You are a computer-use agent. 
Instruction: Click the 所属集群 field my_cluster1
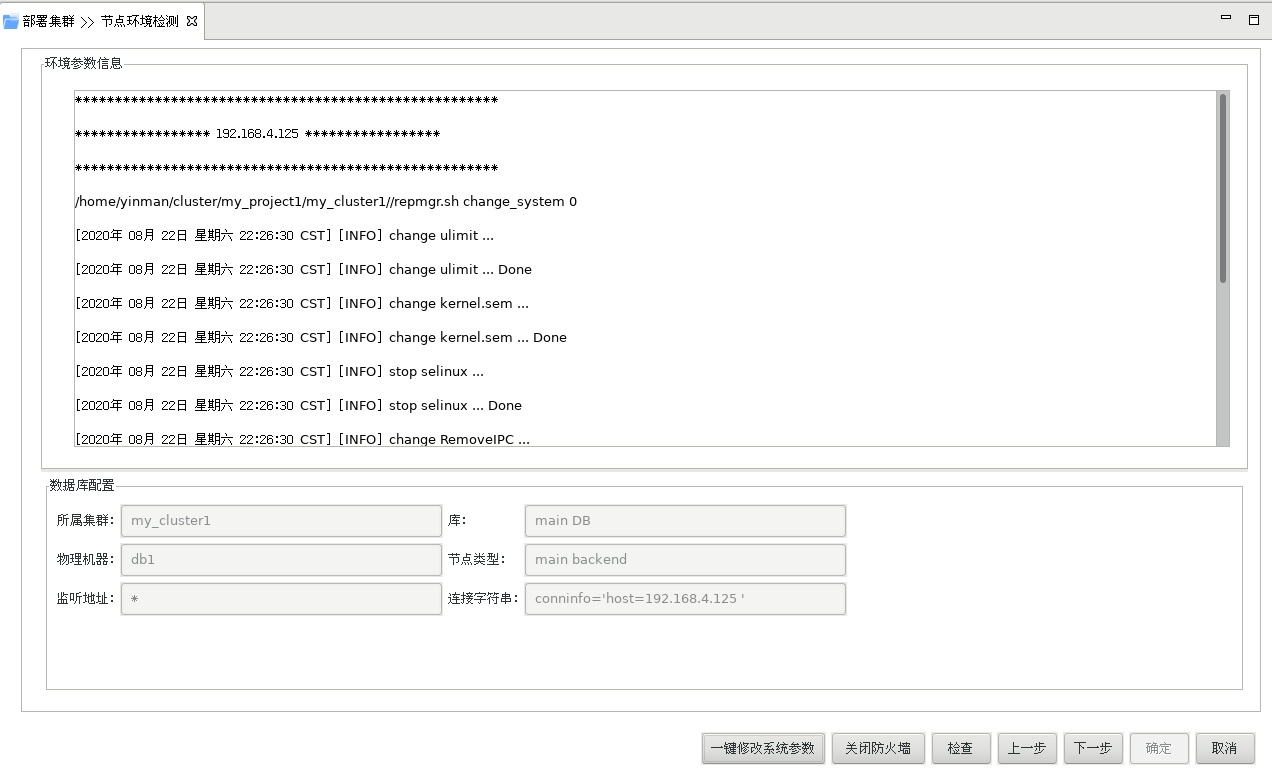(x=281, y=520)
